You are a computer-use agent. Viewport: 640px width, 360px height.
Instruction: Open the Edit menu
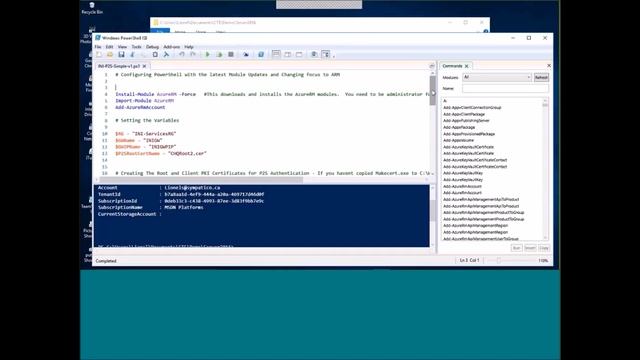(x=109, y=47)
